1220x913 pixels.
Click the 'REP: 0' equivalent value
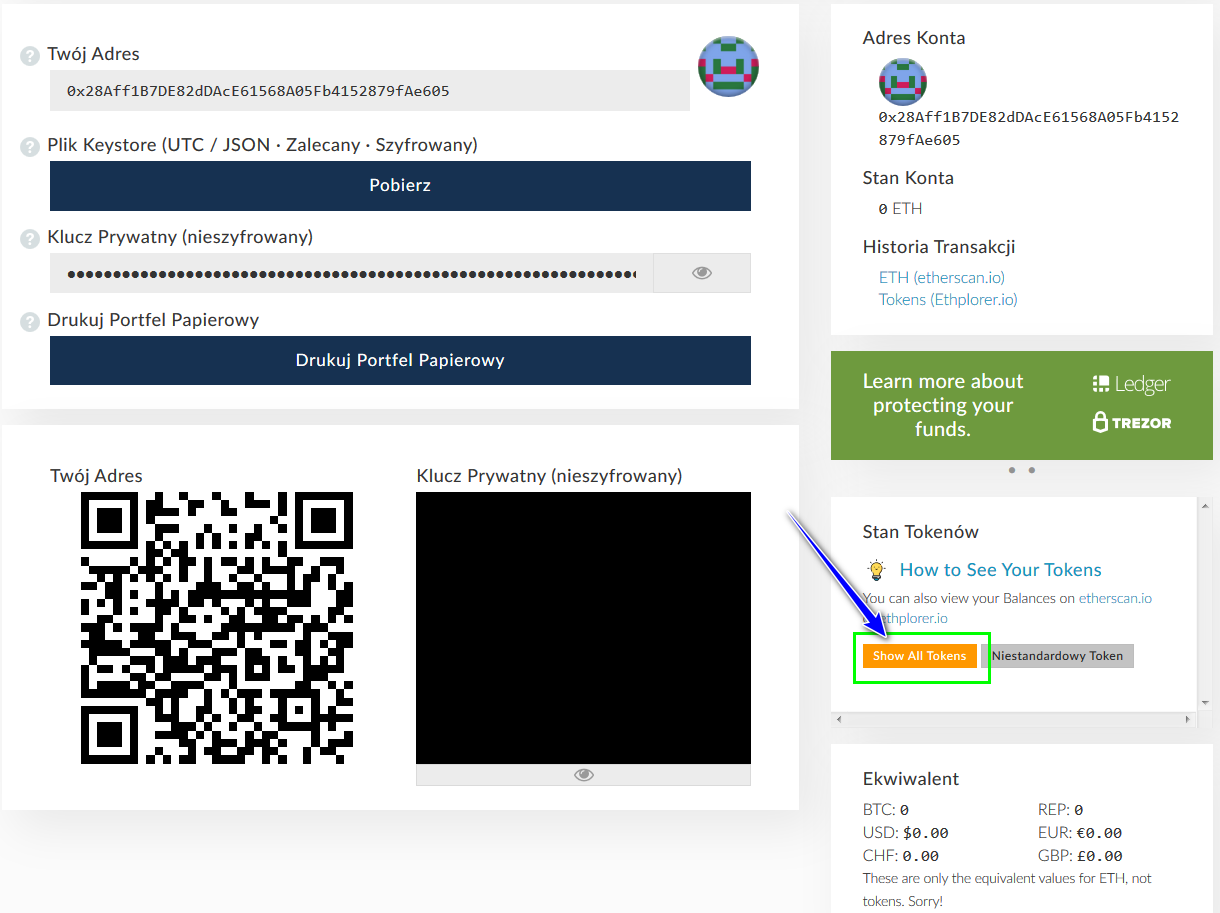point(1061,809)
